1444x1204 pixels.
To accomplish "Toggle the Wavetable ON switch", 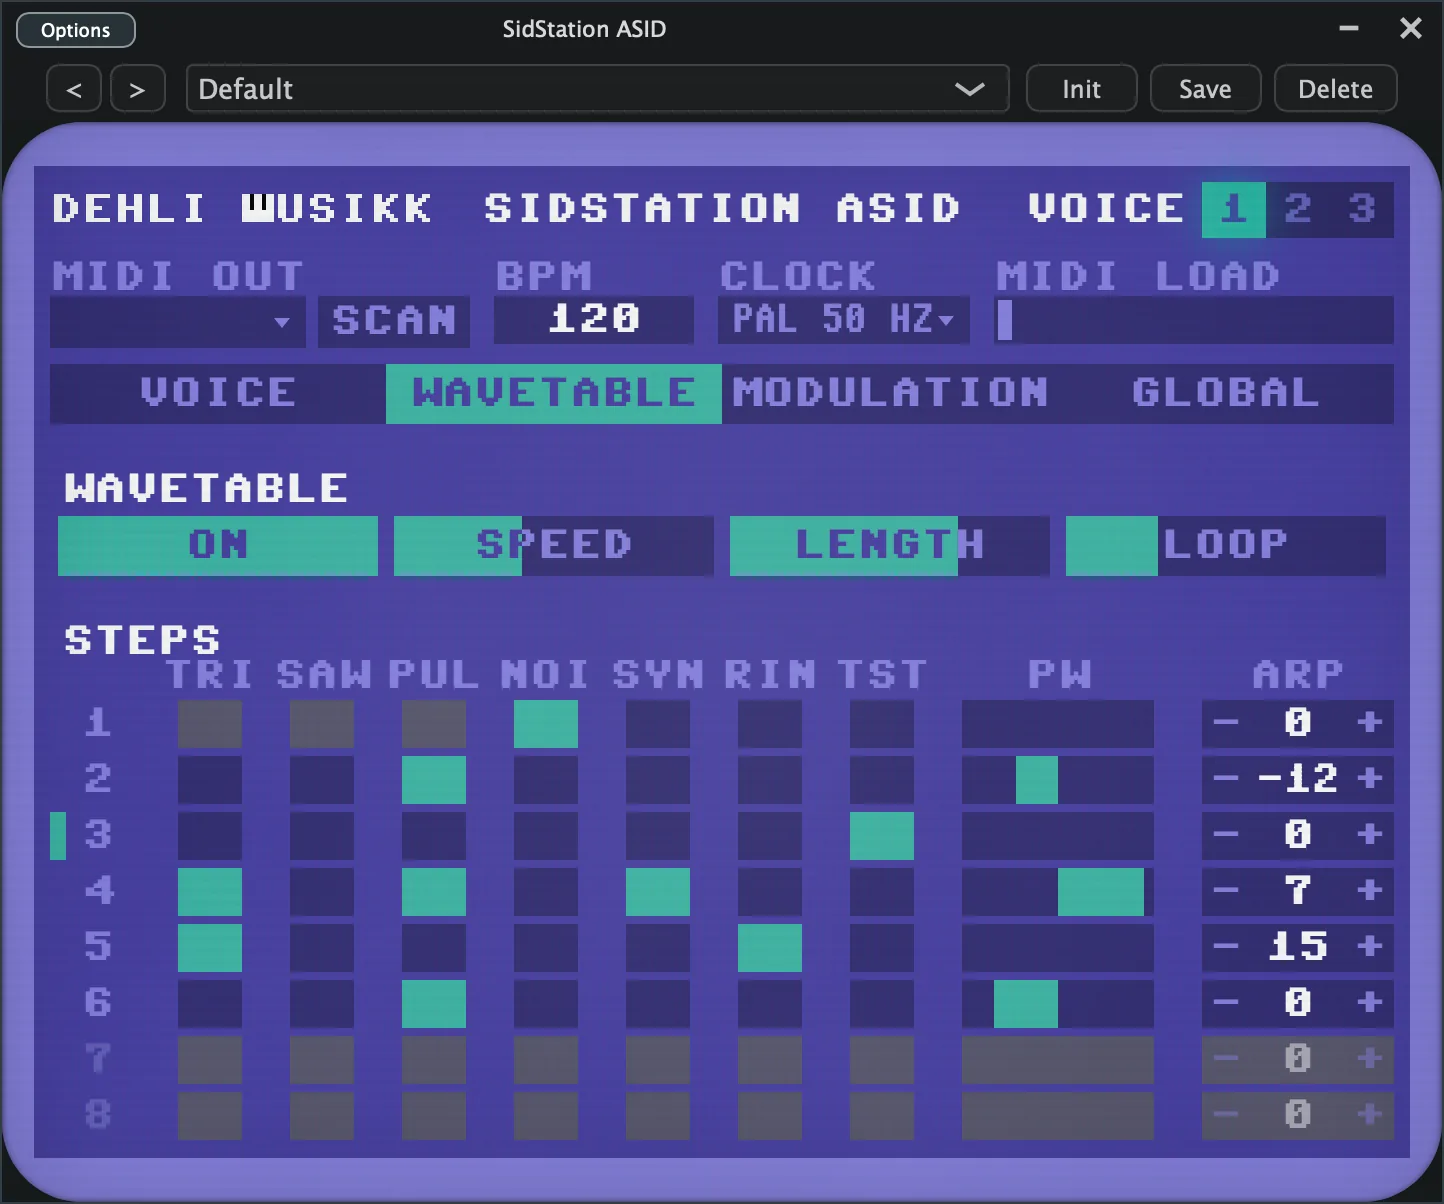I will [218, 545].
